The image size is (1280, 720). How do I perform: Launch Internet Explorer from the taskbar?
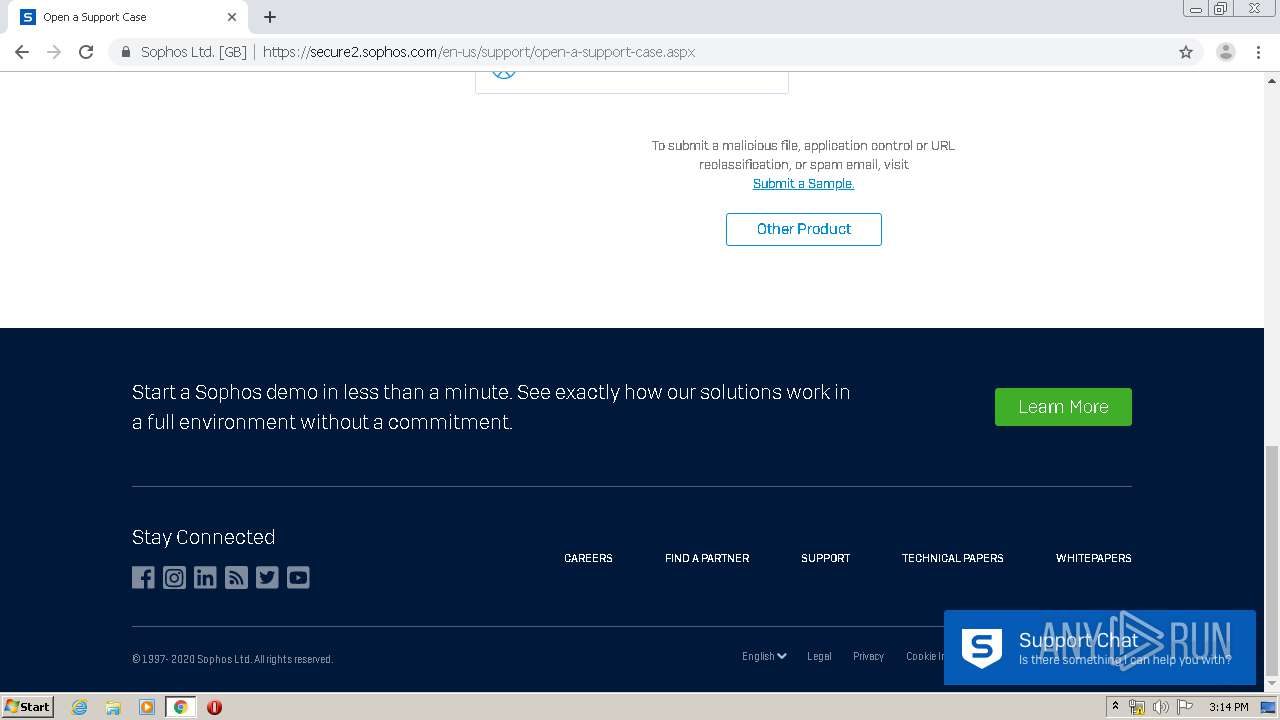[79, 707]
